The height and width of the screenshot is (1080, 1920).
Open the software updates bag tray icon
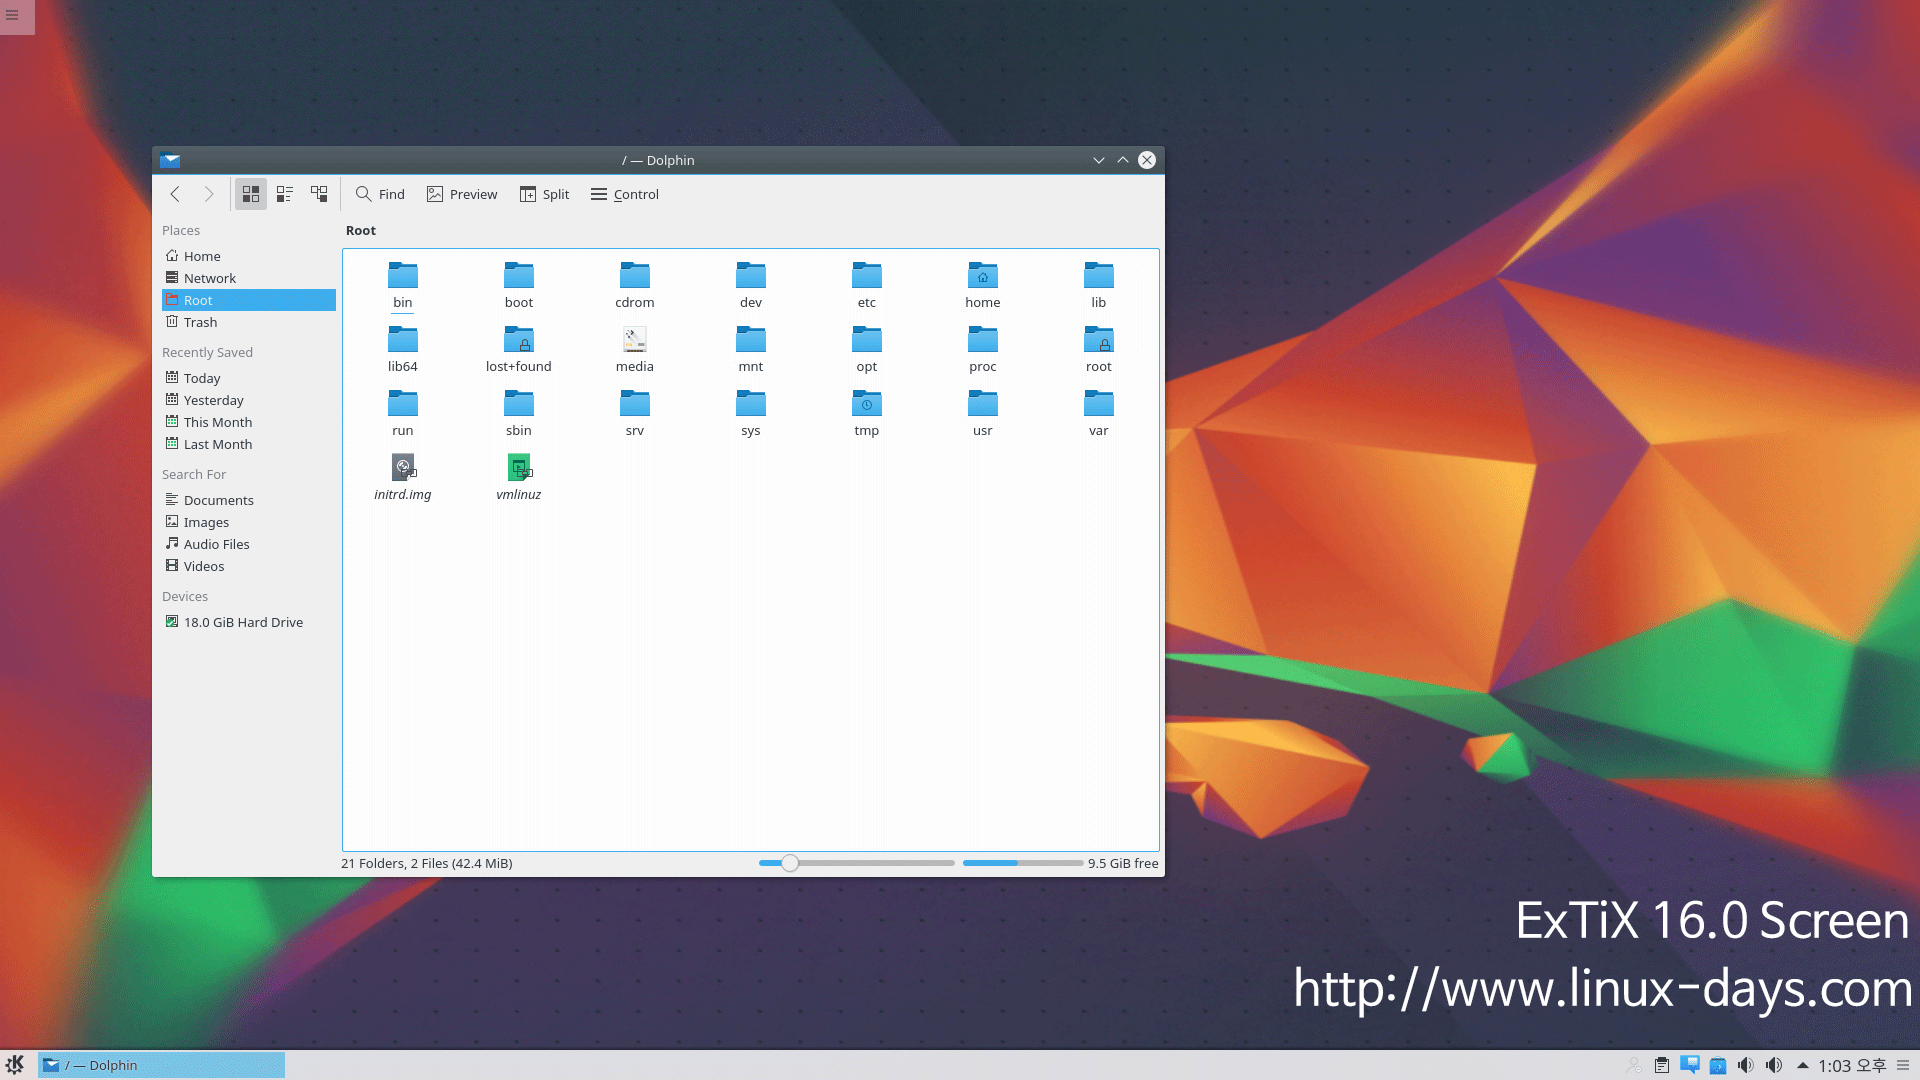pyautogui.click(x=1718, y=1065)
